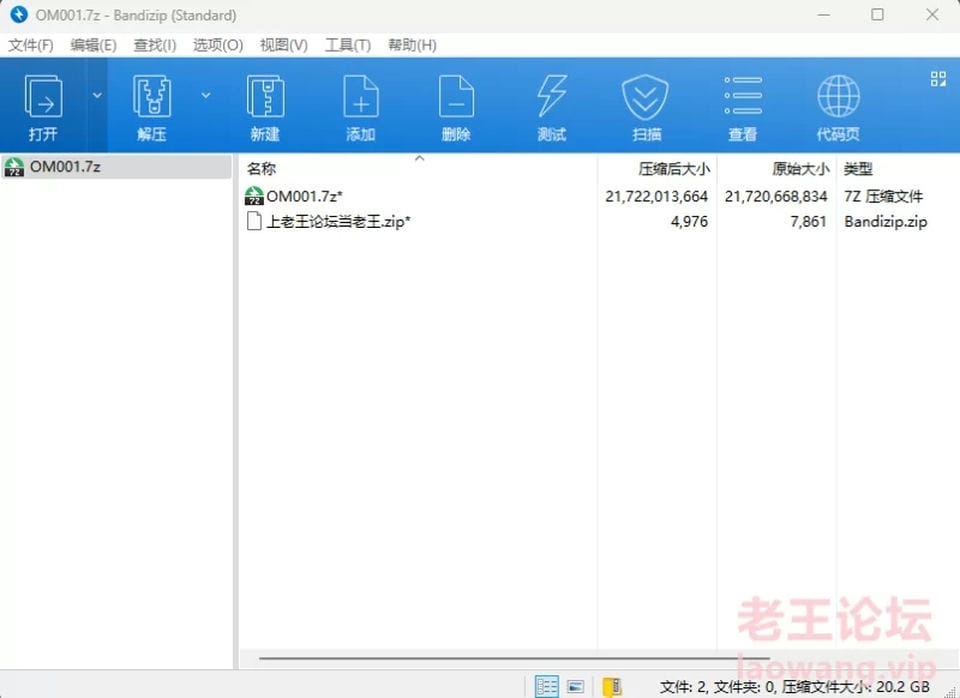Click the 代码页 (Code page) globe icon

pyautogui.click(x=838, y=107)
